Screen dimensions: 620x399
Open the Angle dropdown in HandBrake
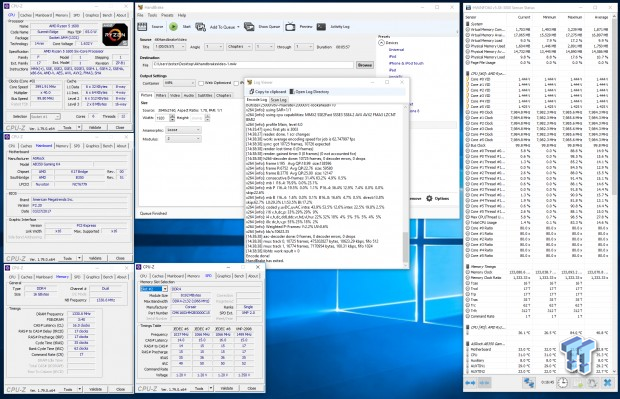(x=214, y=47)
